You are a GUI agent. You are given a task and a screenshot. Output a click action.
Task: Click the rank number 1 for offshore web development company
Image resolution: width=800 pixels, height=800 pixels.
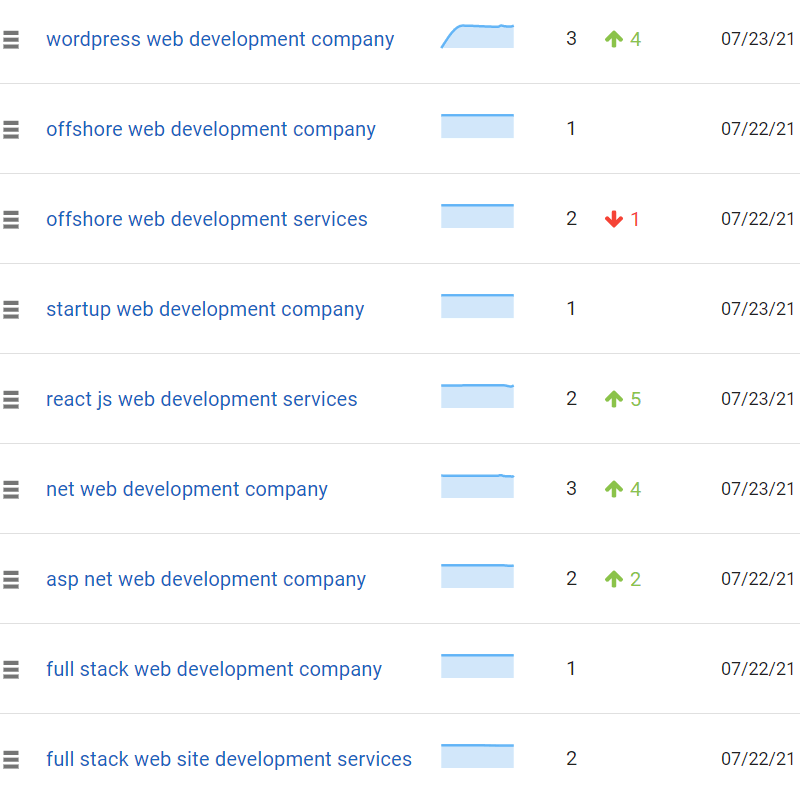[571, 129]
